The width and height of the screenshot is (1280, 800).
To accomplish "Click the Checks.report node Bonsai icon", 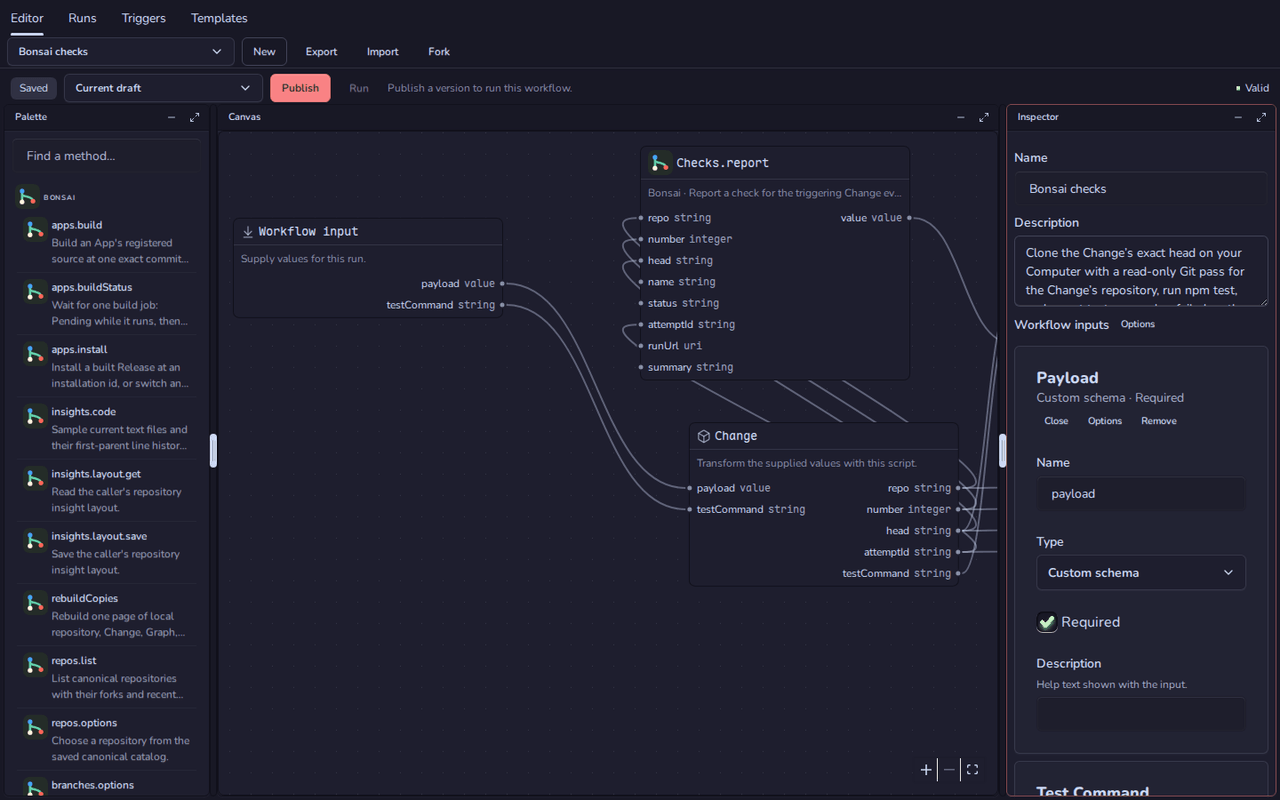I will click(x=659, y=162).
